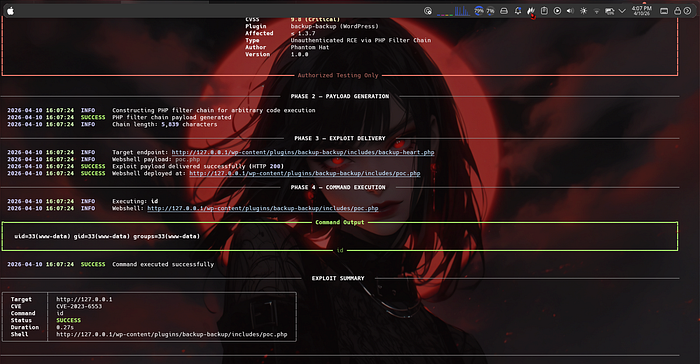The height and width of the screenshot is (364, 700).
Task: Click the lock icon in menu bar
Action: pos(677,11)
